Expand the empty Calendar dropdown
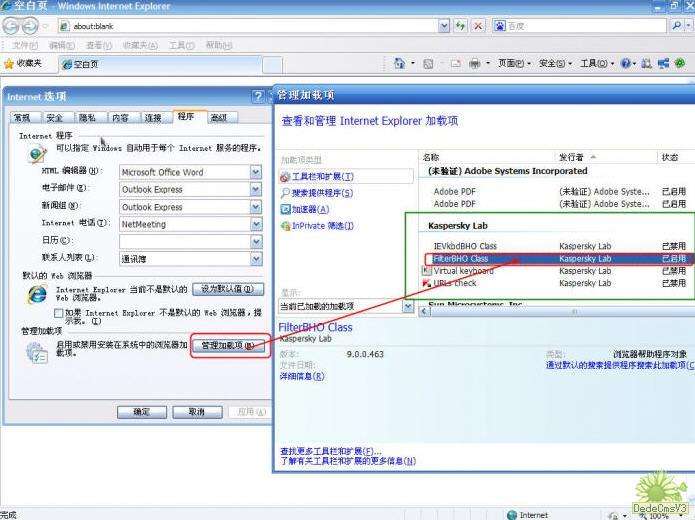This screenshot has width=695, height=520. (256, 242)
